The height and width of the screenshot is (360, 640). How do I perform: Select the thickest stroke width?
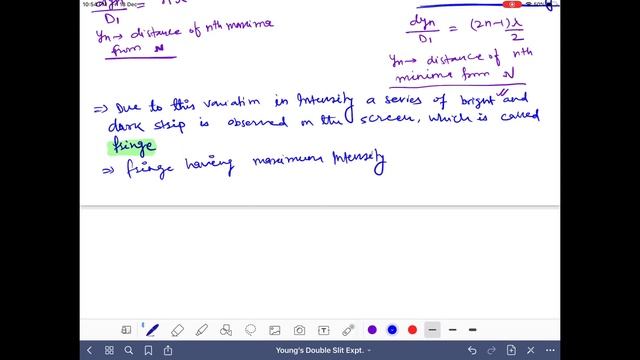[473, 330]
